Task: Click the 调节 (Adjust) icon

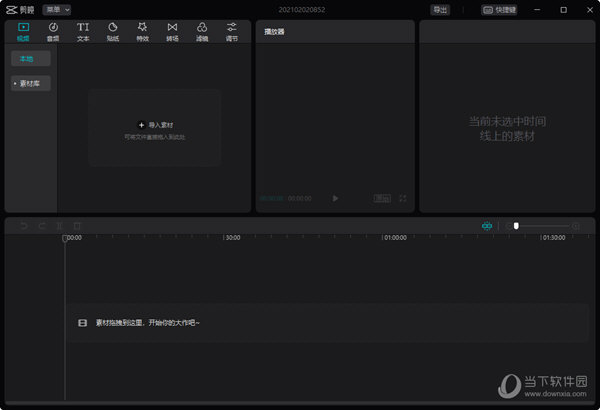Action: [232, 31]
